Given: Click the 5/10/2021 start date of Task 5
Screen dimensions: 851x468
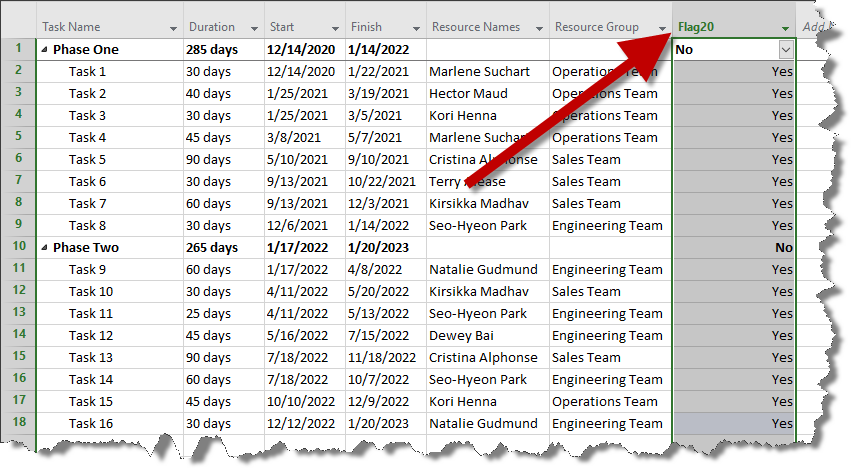Looking at the screenshot, I should [x=304, y=160].
